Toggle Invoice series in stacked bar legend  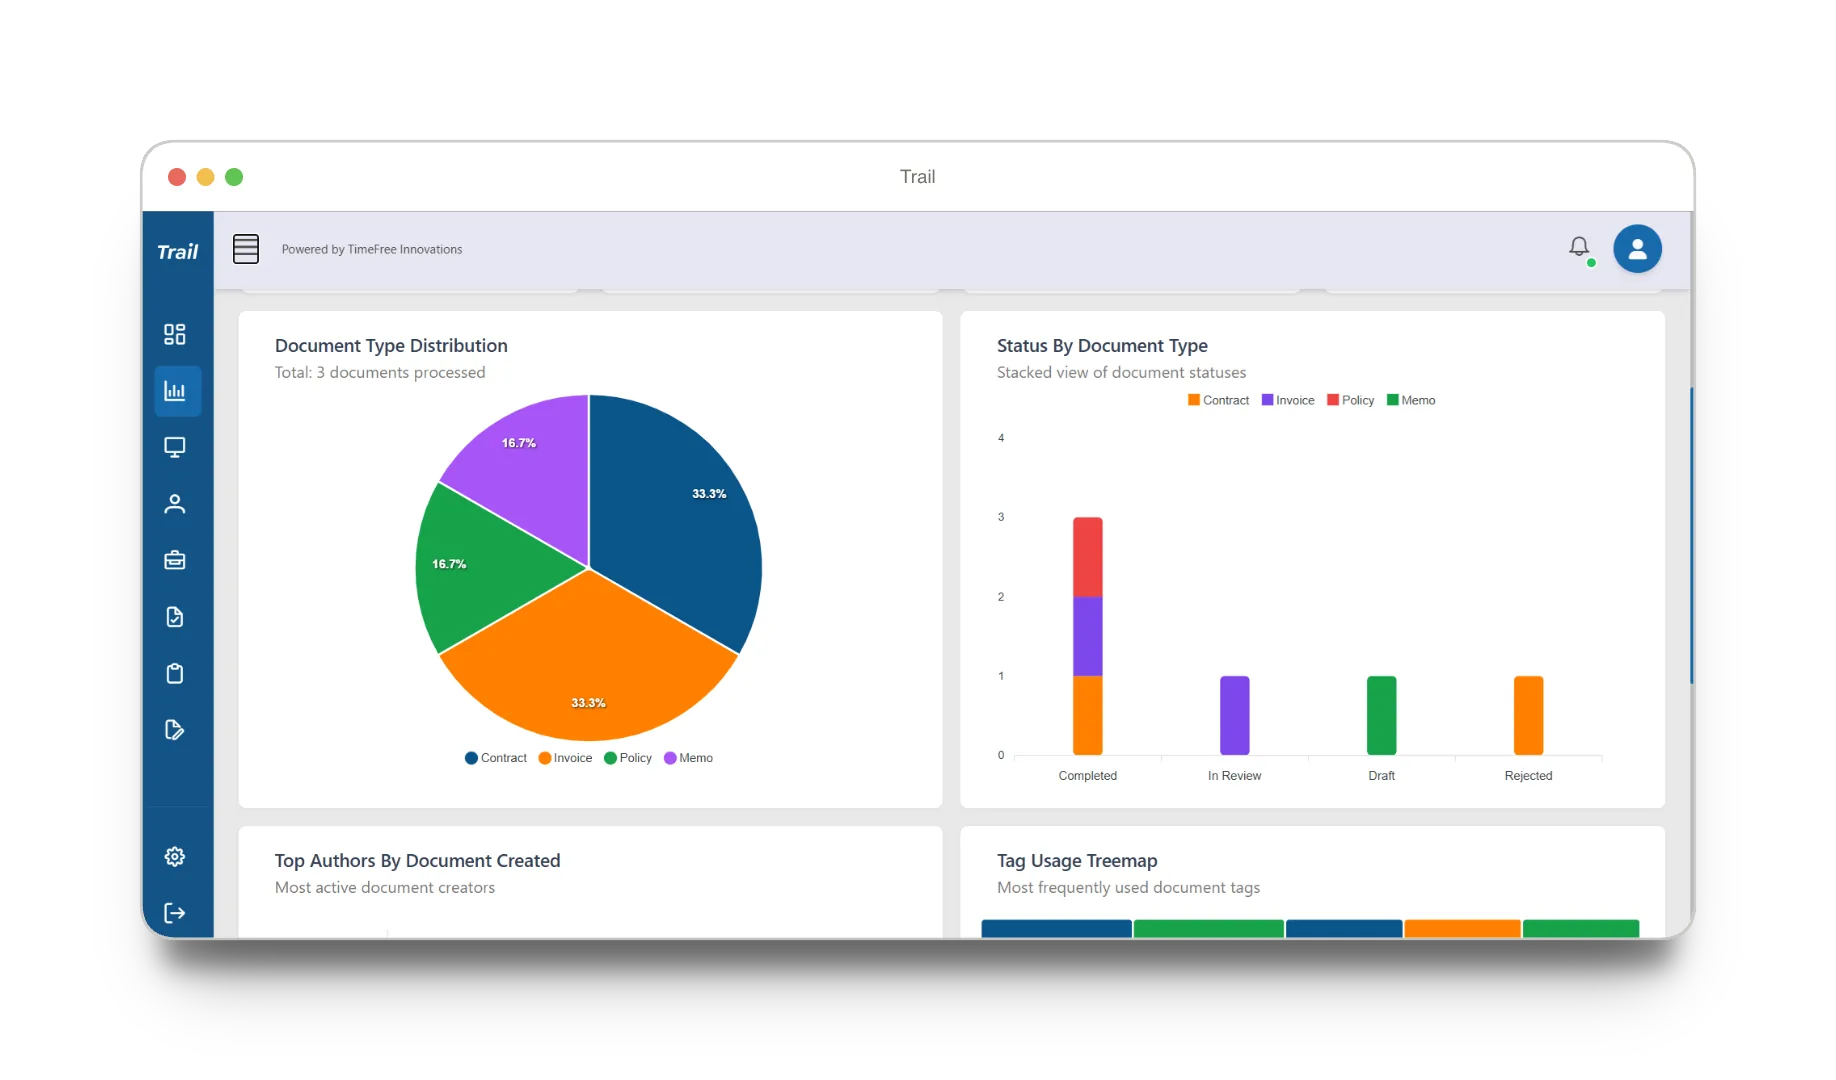click(x=1288, y=400)
